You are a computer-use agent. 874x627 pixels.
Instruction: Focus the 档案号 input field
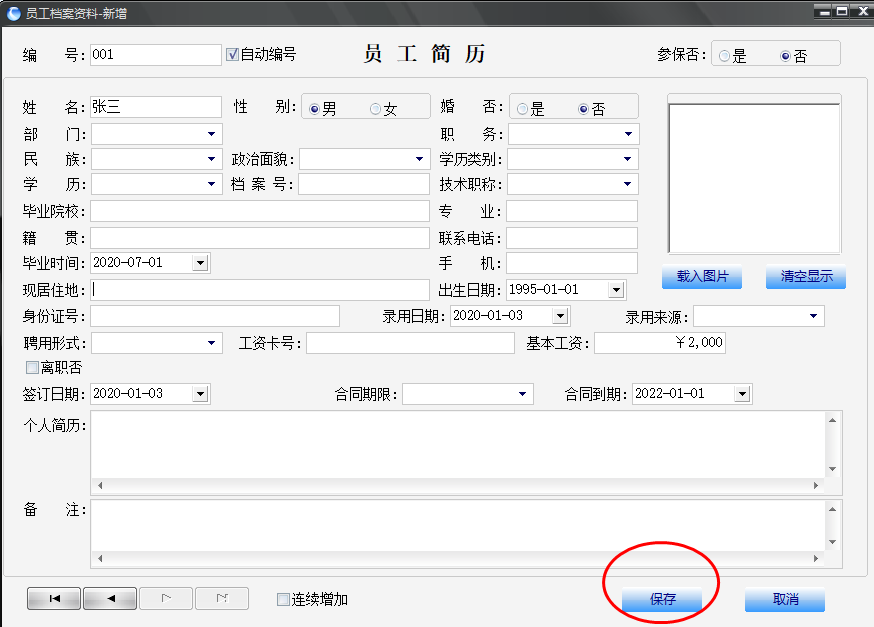(364, 184)
